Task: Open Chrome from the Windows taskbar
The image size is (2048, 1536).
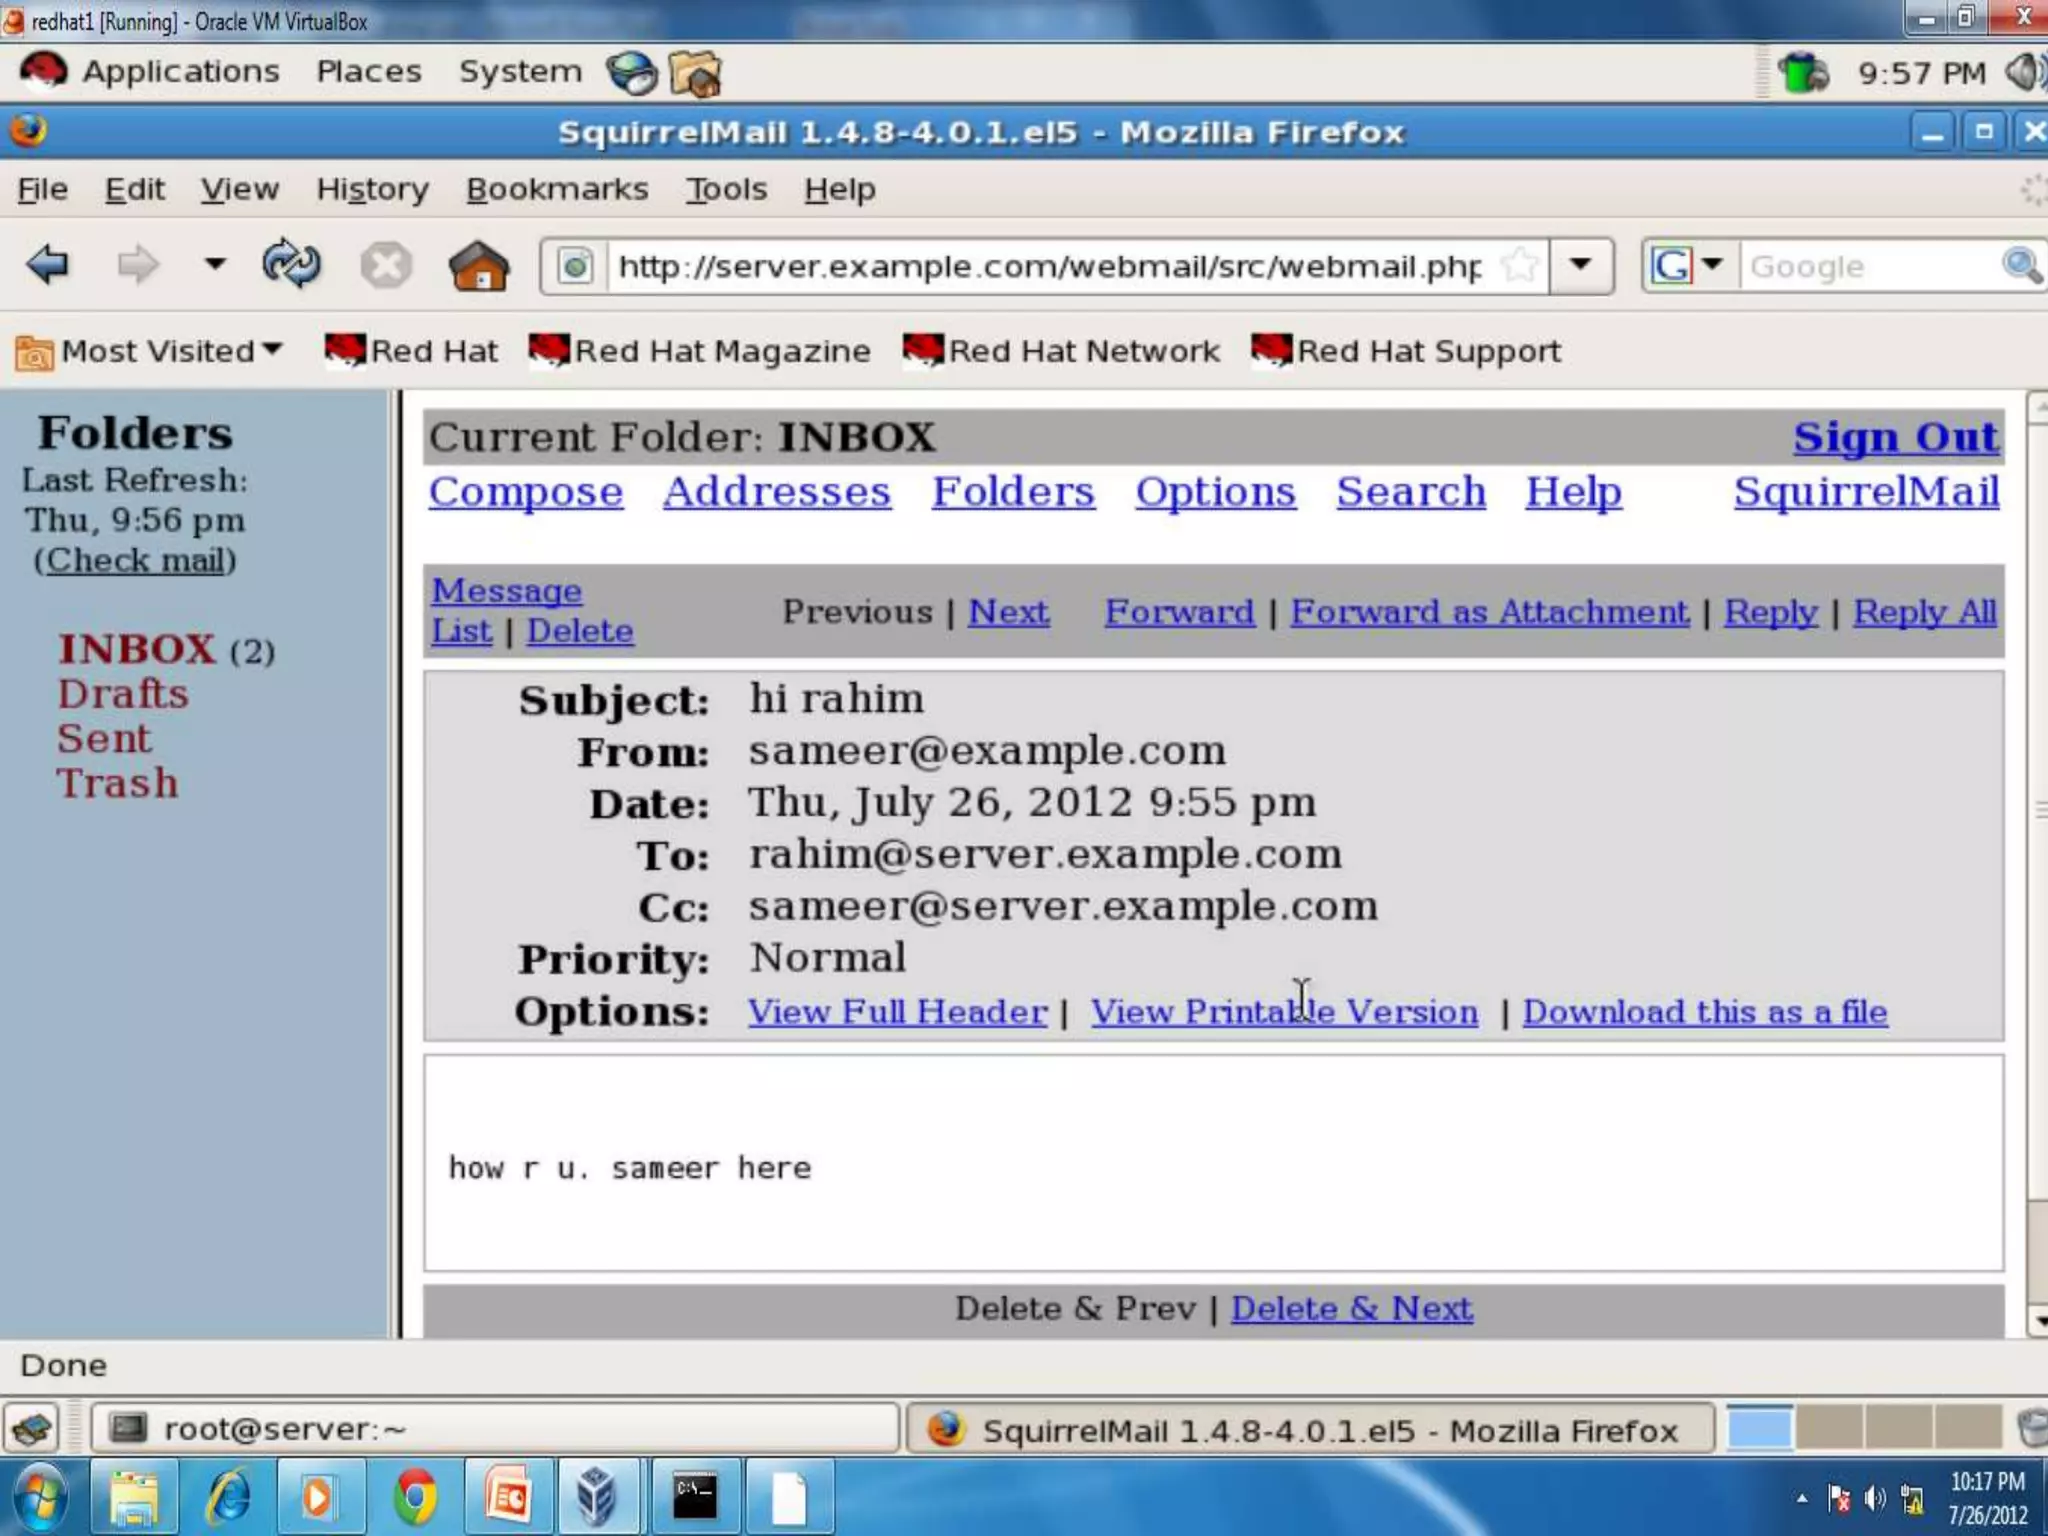Action: 414,1498
